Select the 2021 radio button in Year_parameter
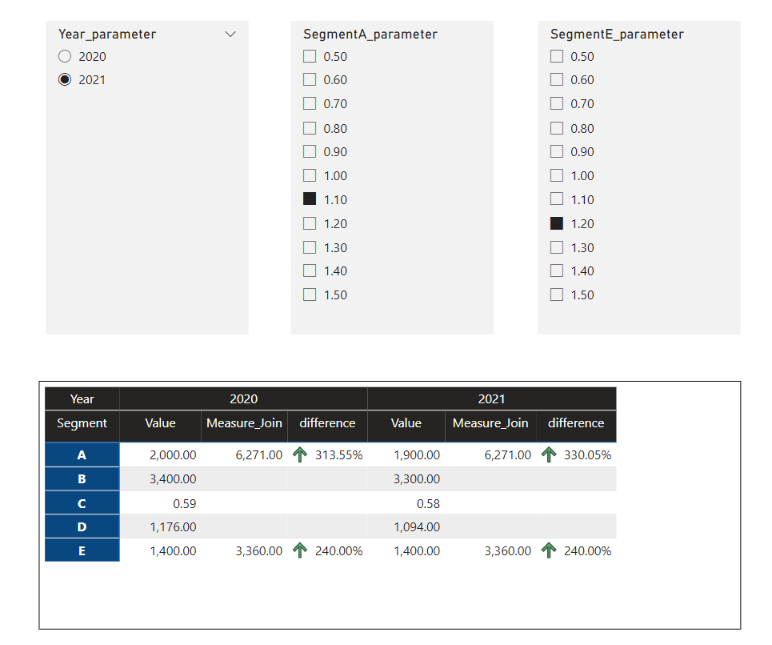This screenshot has width=772, height=645. [x=64, y=79]
